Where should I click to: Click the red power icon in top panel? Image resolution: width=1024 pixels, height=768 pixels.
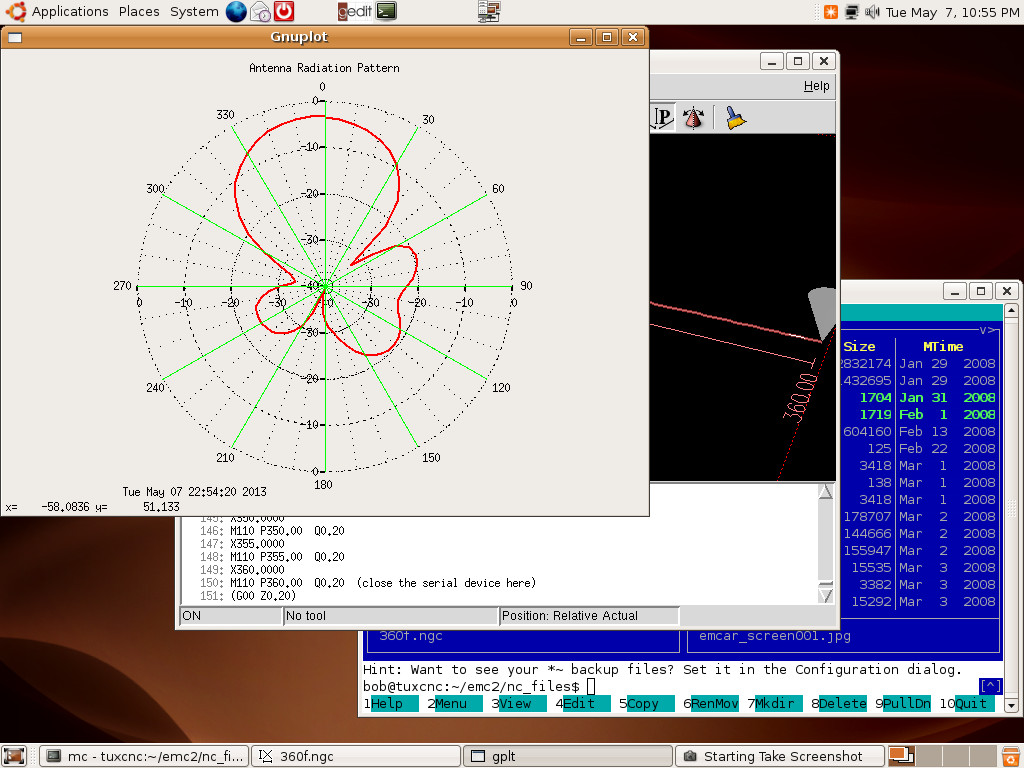point(285,12)
